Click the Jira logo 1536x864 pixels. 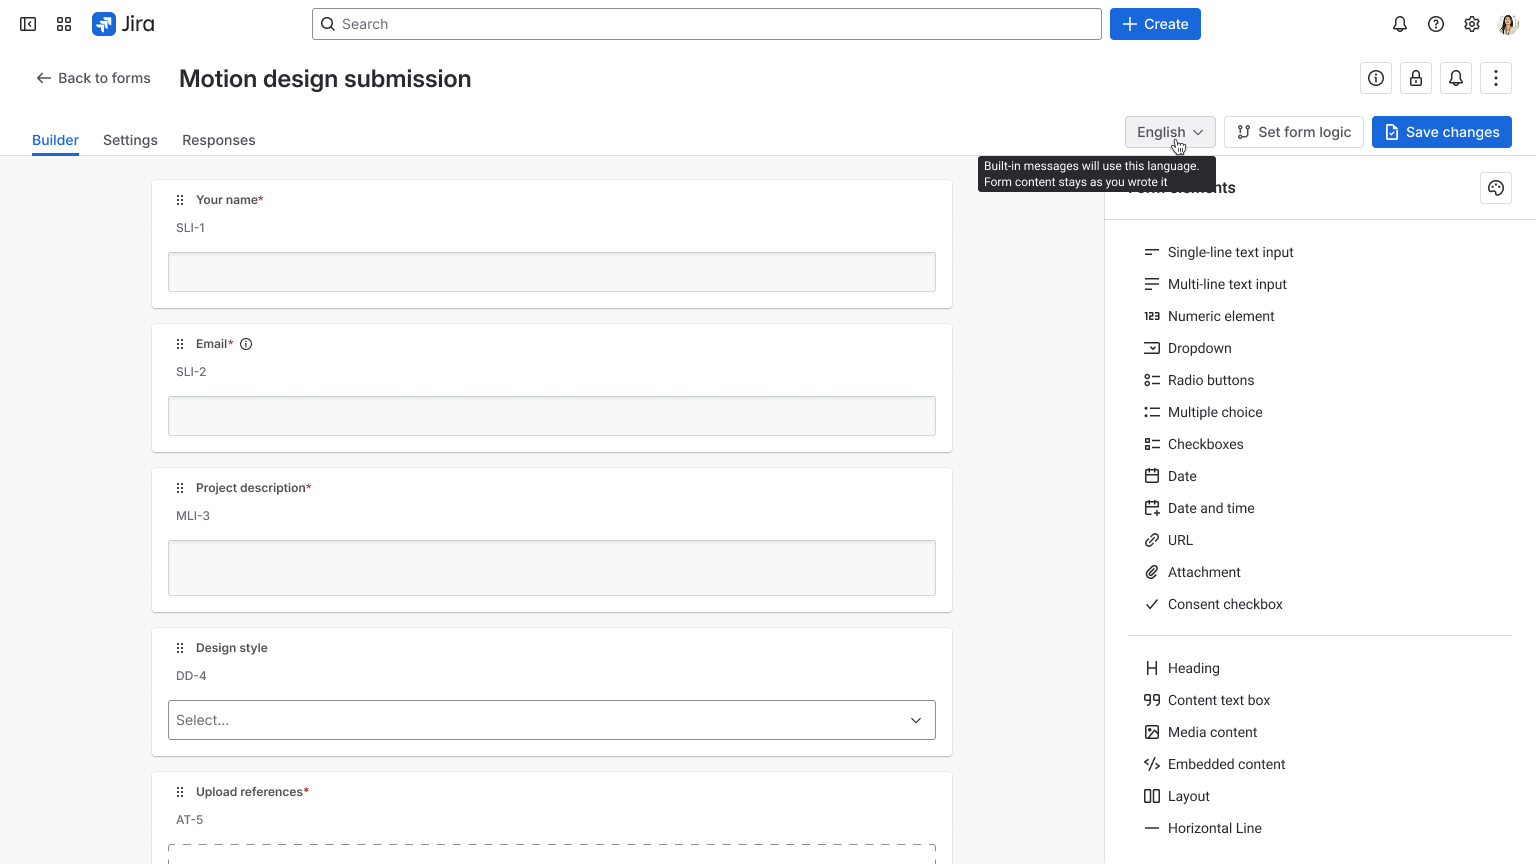(x=123, y=24)
